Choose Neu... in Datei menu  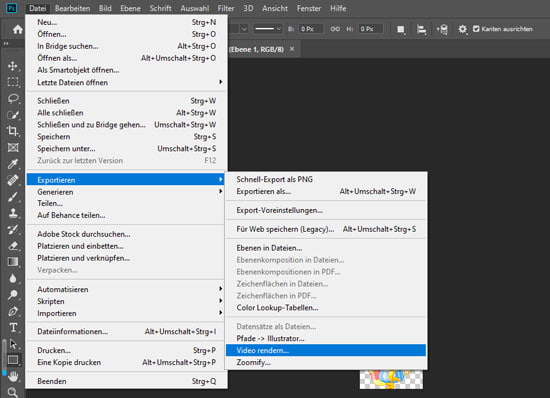tap(126, 22)
